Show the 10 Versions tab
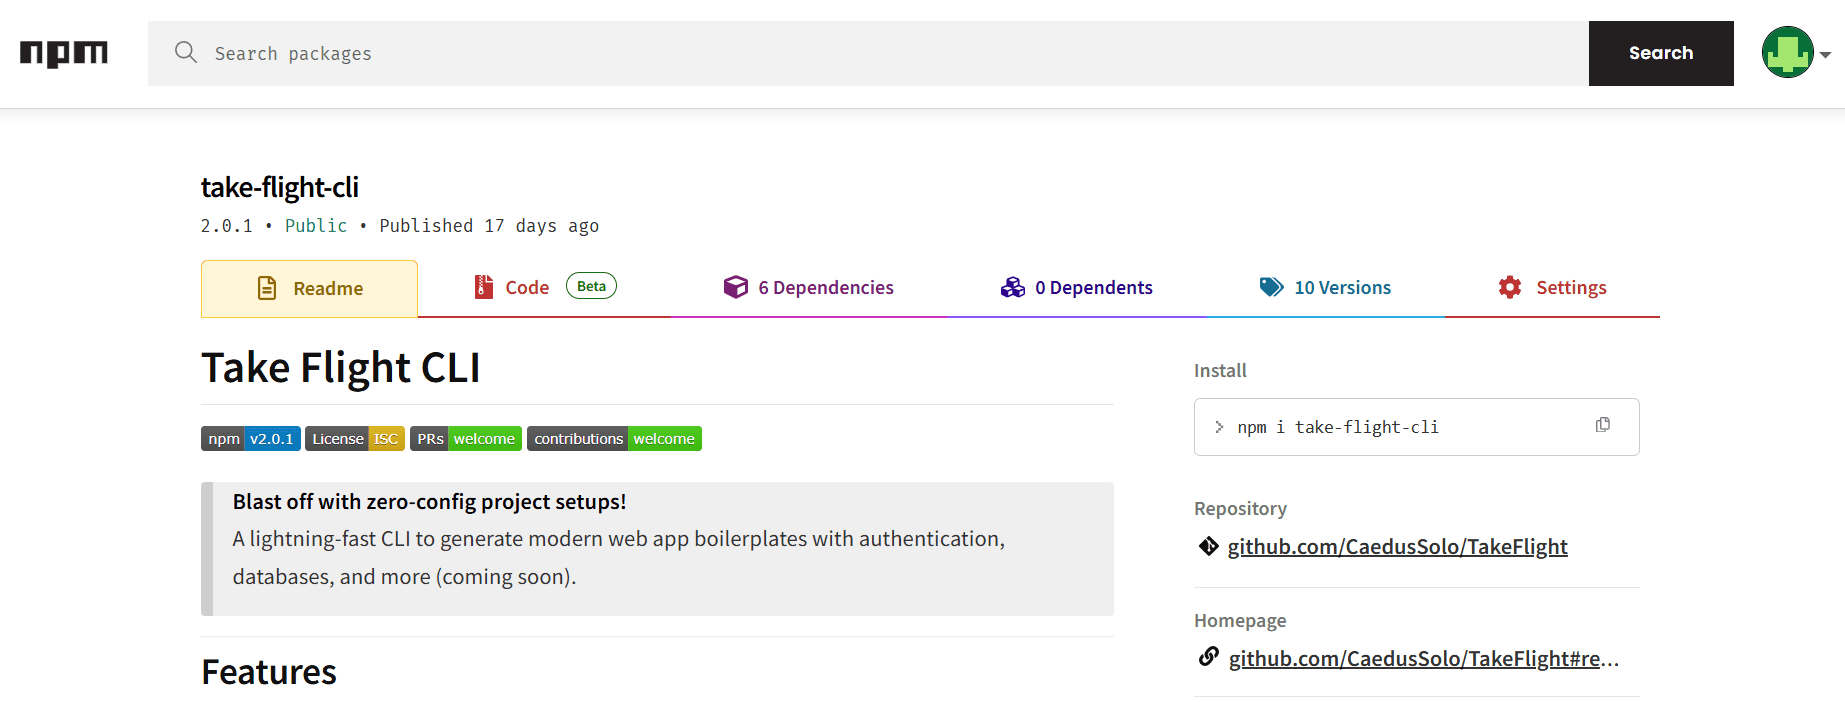Image resolution: width=1845 pixels, height=702 pixels. (x=1325, y=288)
